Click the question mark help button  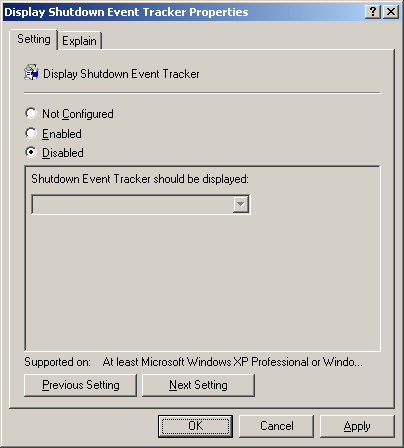pyautogui.click(x=373, y=12)
